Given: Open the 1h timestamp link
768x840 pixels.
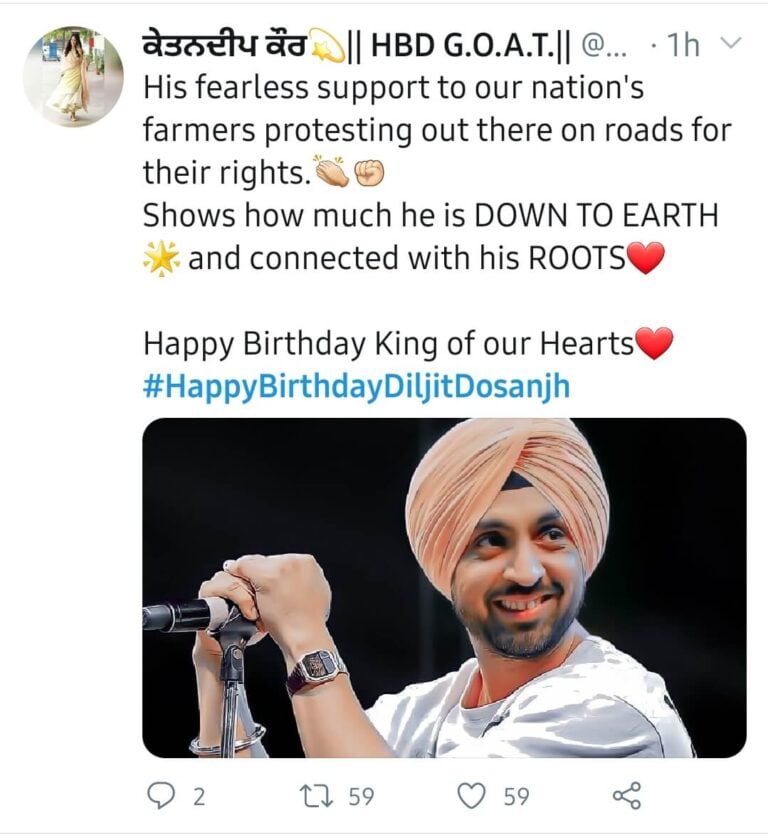Looking at the screenshot, I should [684, 46].
